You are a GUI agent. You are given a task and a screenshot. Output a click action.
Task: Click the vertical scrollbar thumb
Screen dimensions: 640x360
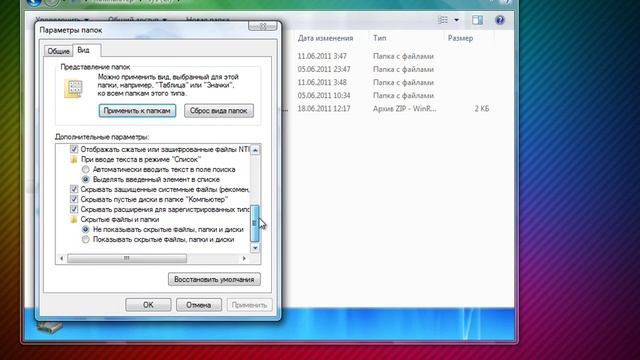point(255,223)
